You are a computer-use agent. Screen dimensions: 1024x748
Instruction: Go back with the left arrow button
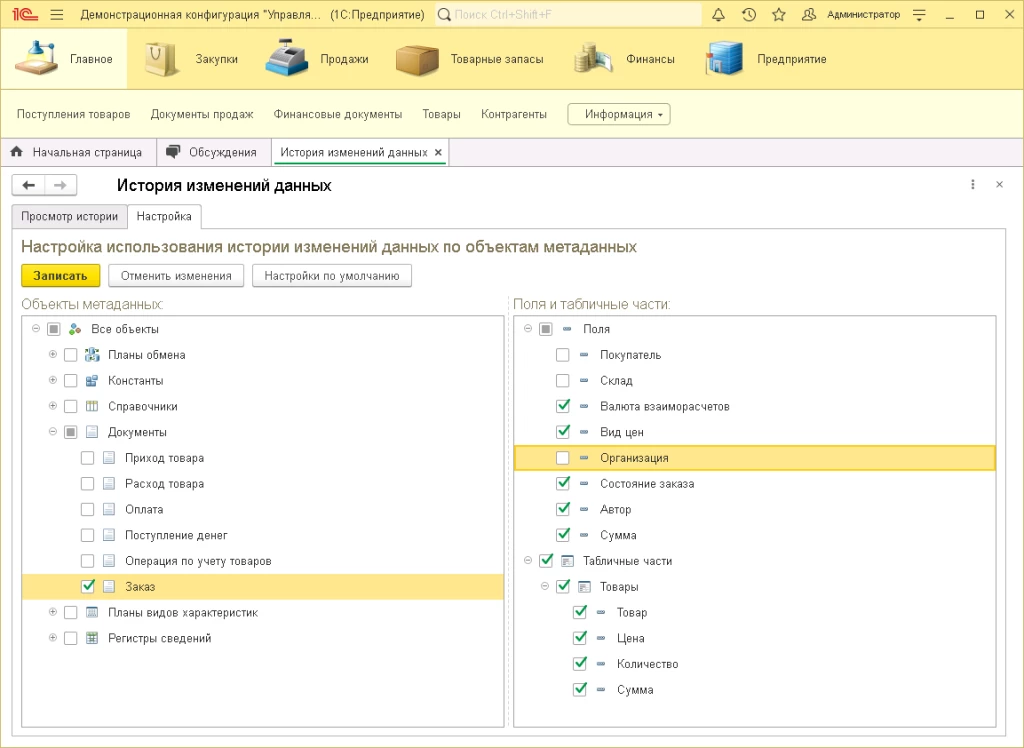pos(28,186)
